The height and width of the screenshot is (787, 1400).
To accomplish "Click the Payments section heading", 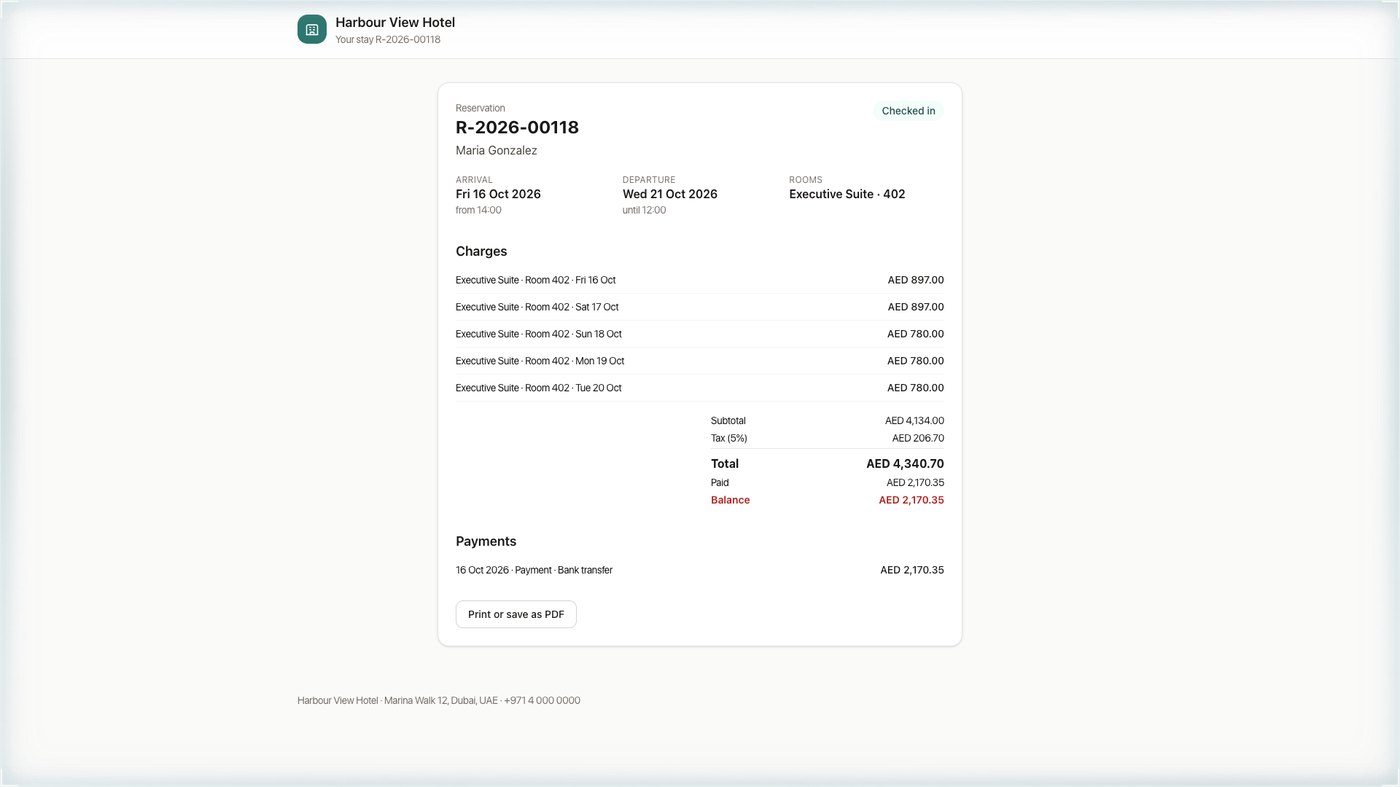I will (486, 541).
